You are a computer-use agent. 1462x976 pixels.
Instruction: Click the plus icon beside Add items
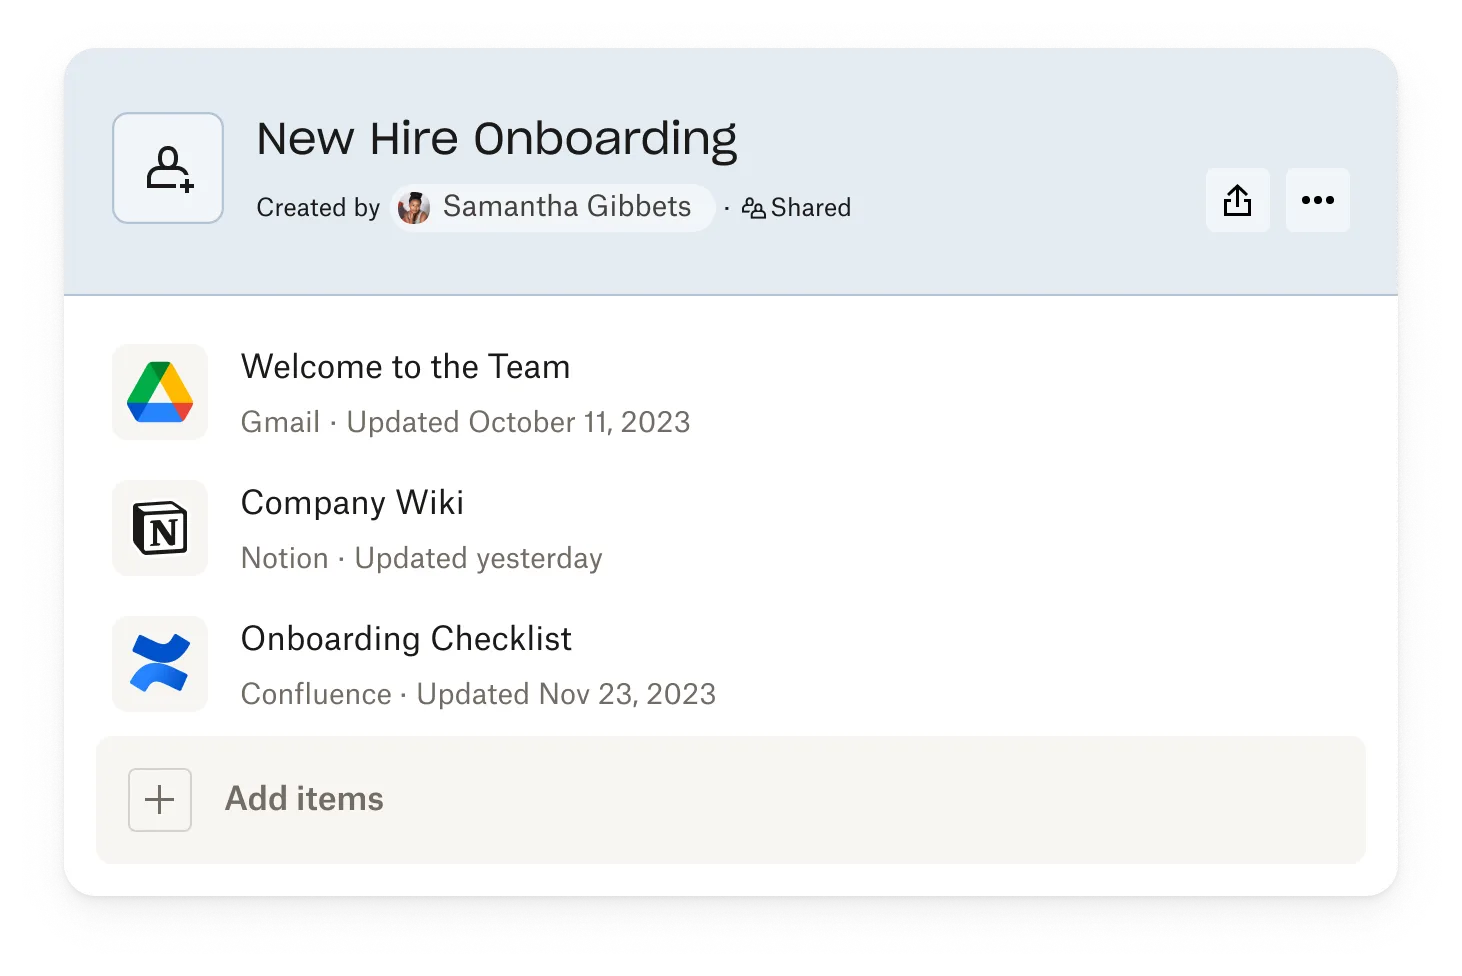[160, 800]
